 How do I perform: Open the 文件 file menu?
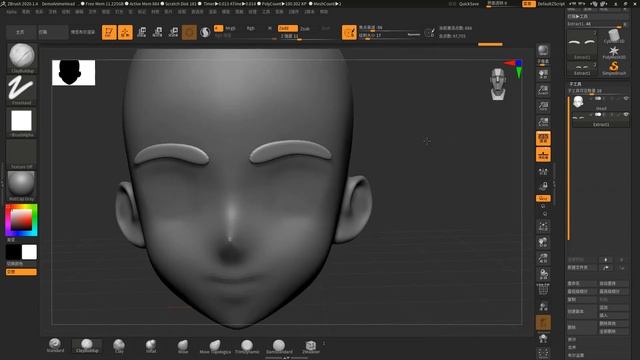click(93, 12)
